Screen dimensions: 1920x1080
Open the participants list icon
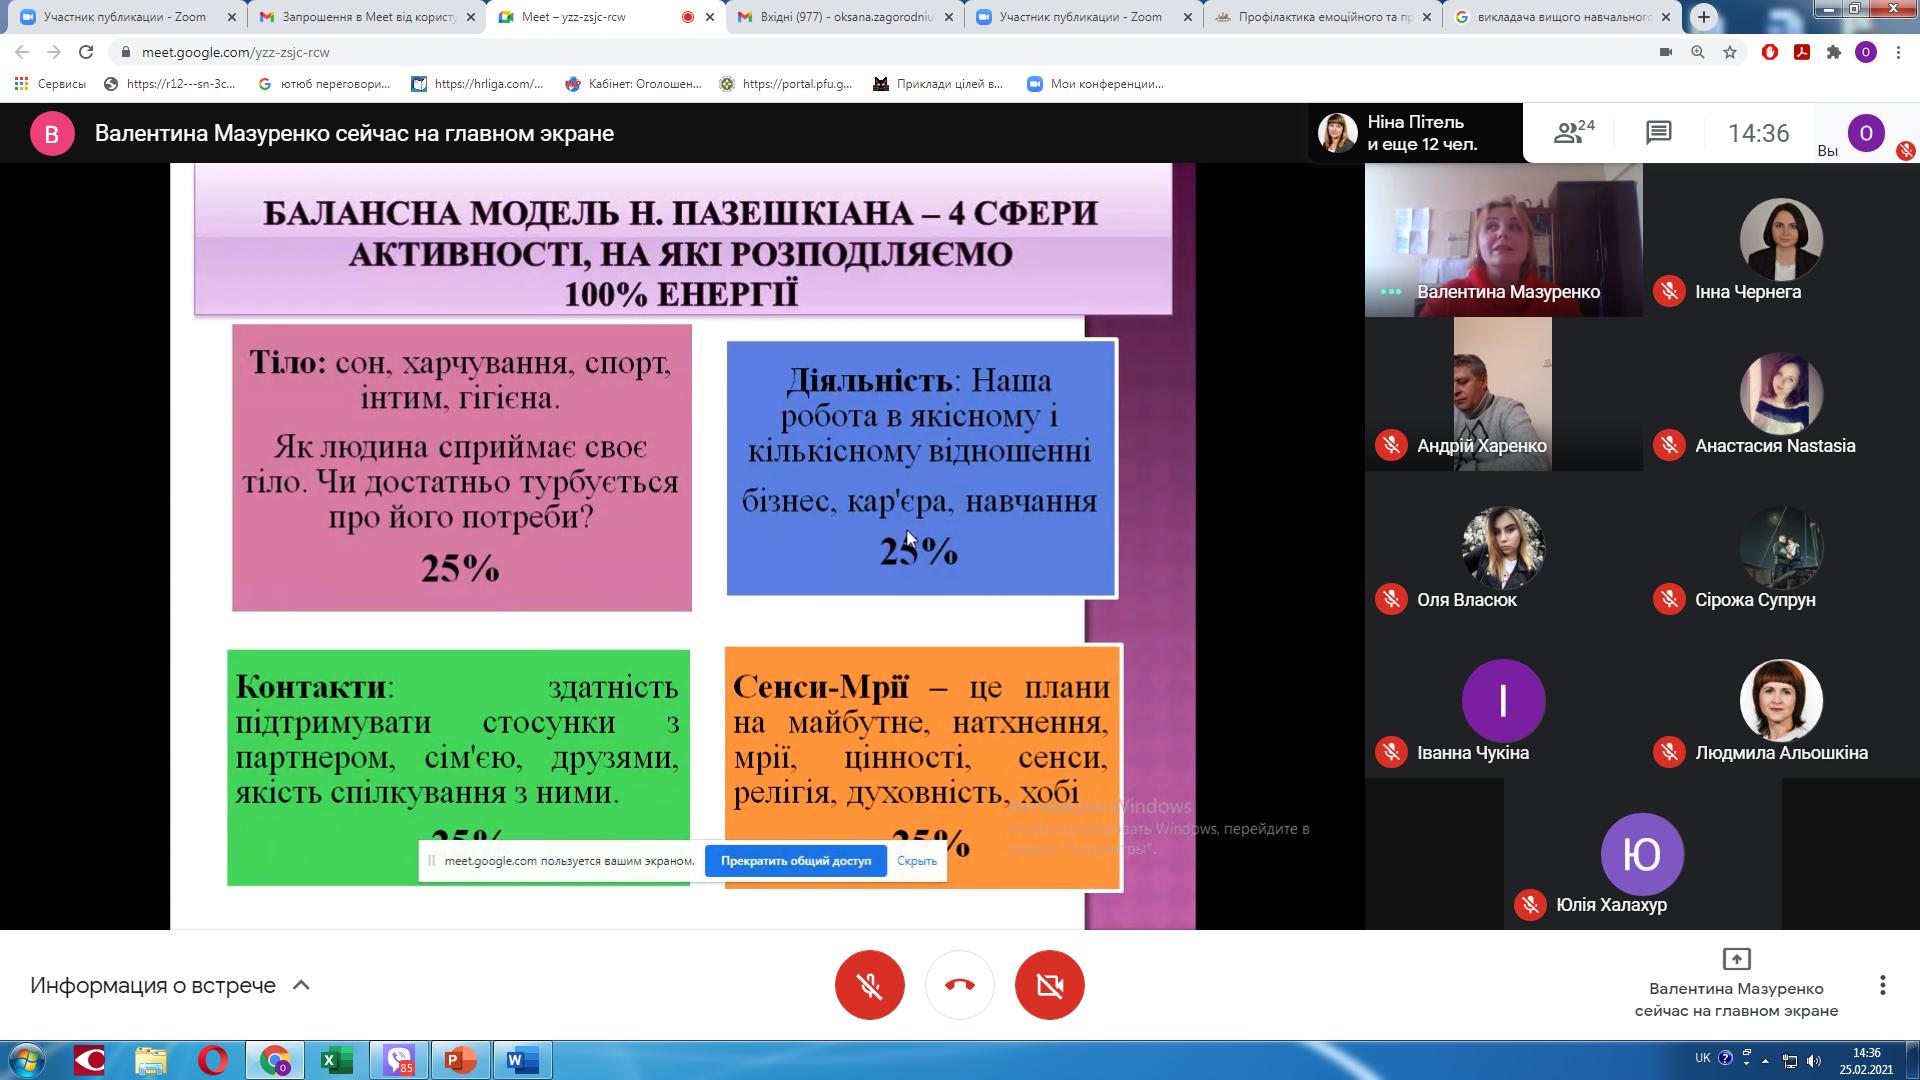(1573, 132)
